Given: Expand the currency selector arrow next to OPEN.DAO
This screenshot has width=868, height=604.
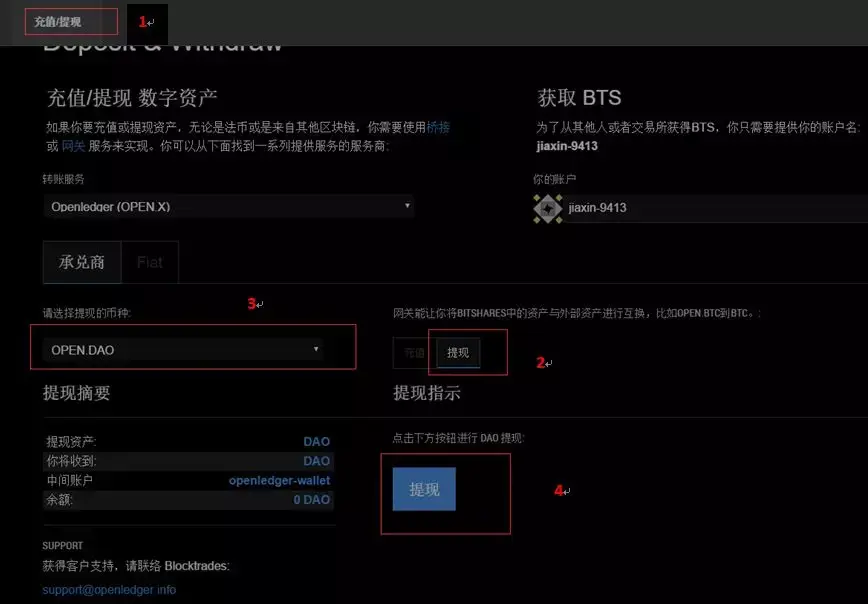Looking at the screenshot, I should (317, 347).
